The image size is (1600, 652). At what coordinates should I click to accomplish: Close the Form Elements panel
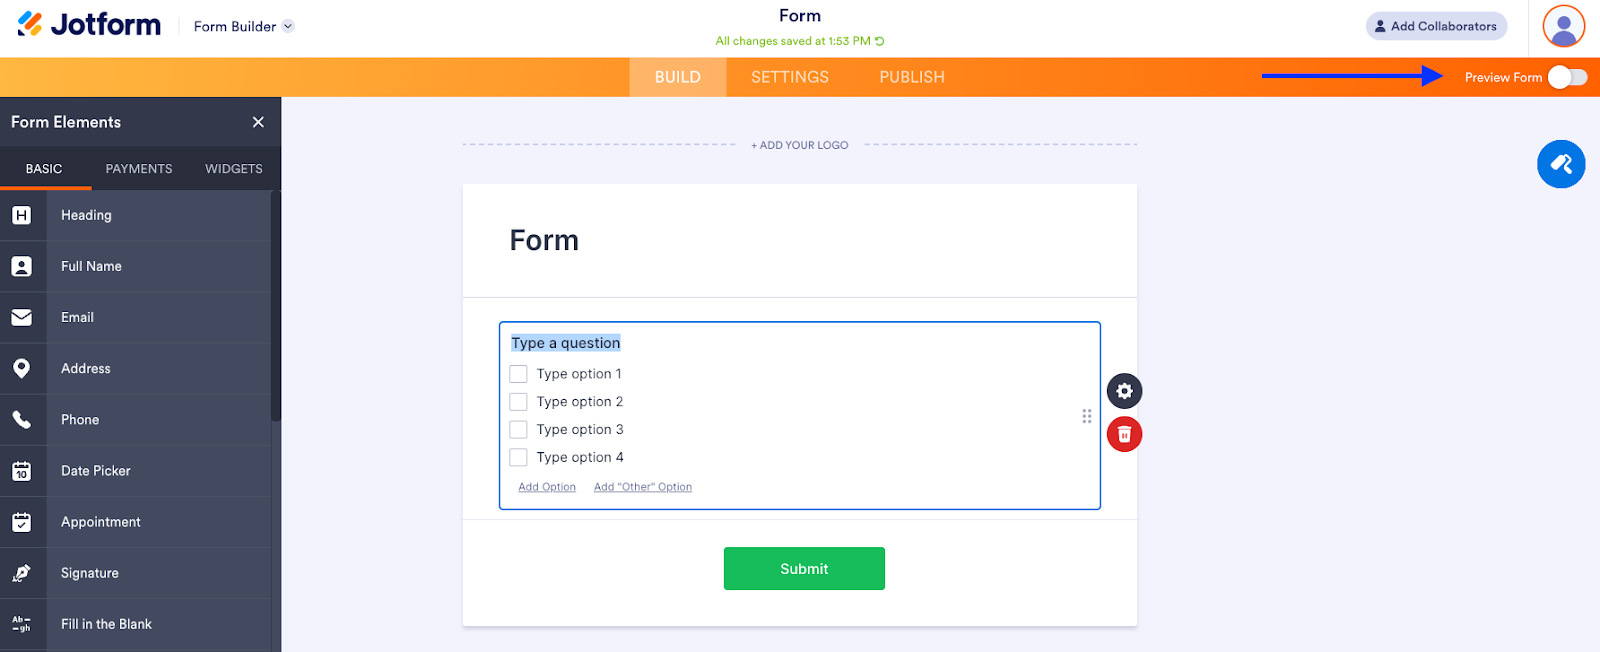(258, 122)
